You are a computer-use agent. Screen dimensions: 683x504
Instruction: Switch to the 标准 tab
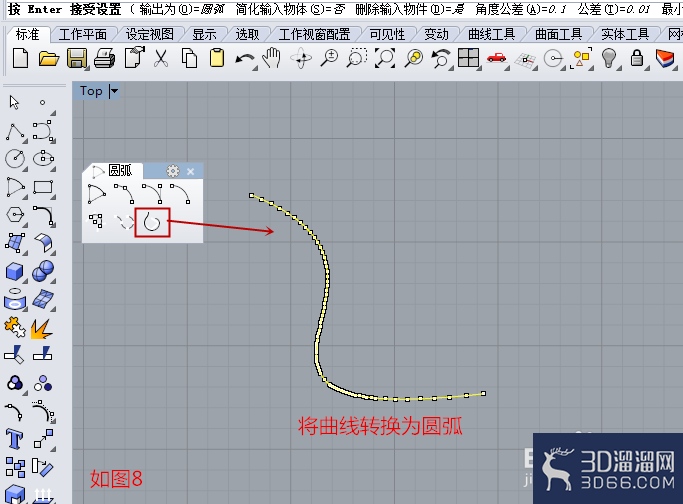27,34
